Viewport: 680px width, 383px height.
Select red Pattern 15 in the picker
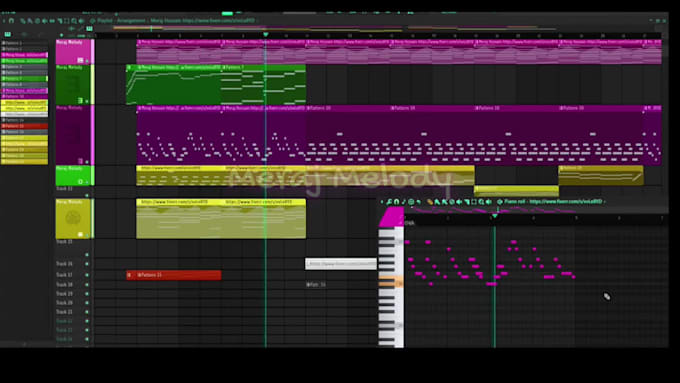[24, 126]
